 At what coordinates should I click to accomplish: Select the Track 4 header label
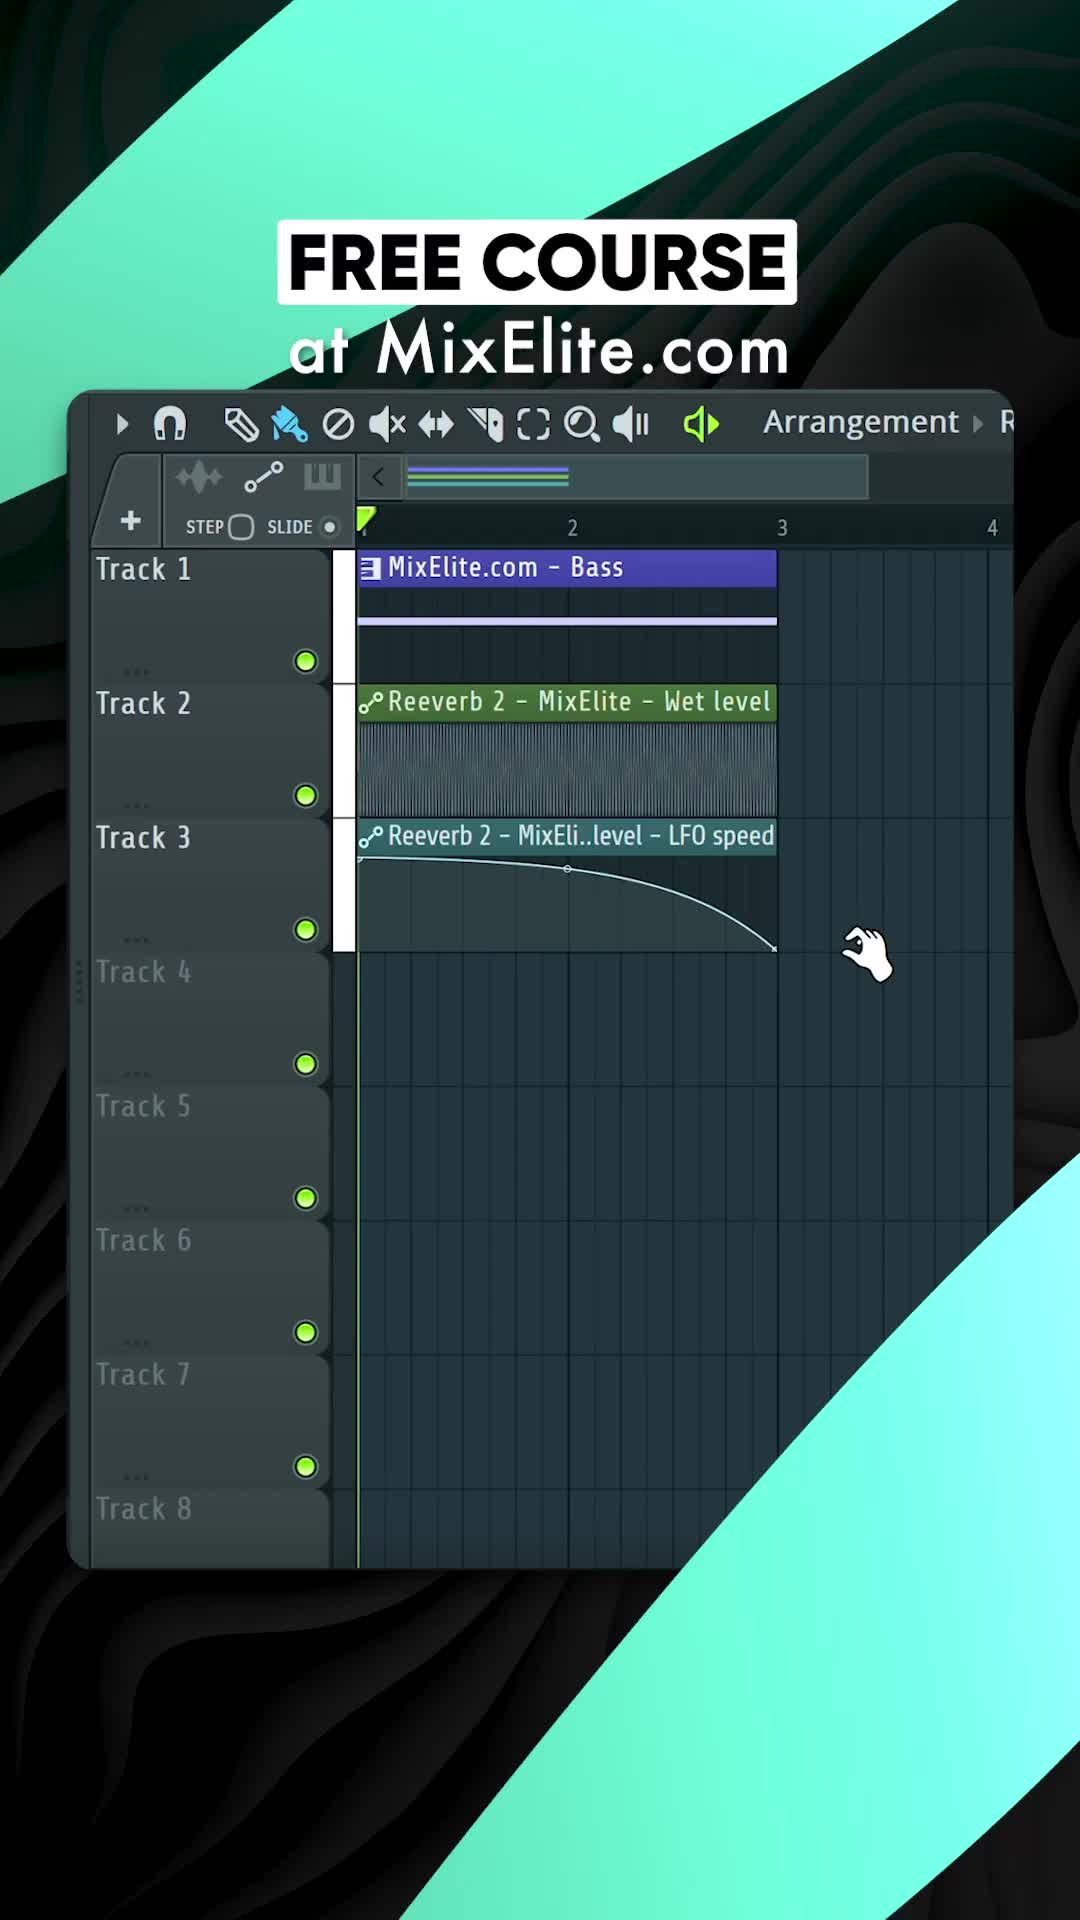click(143, 972)
